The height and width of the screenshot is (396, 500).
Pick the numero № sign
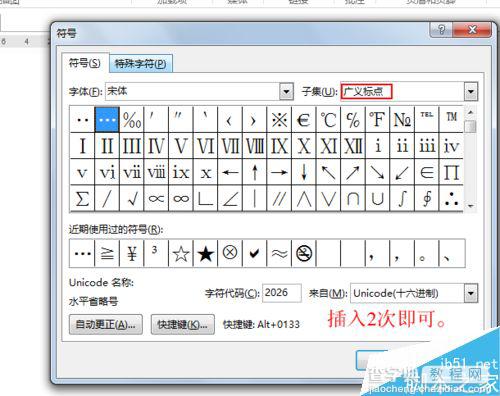coord(402,119)
